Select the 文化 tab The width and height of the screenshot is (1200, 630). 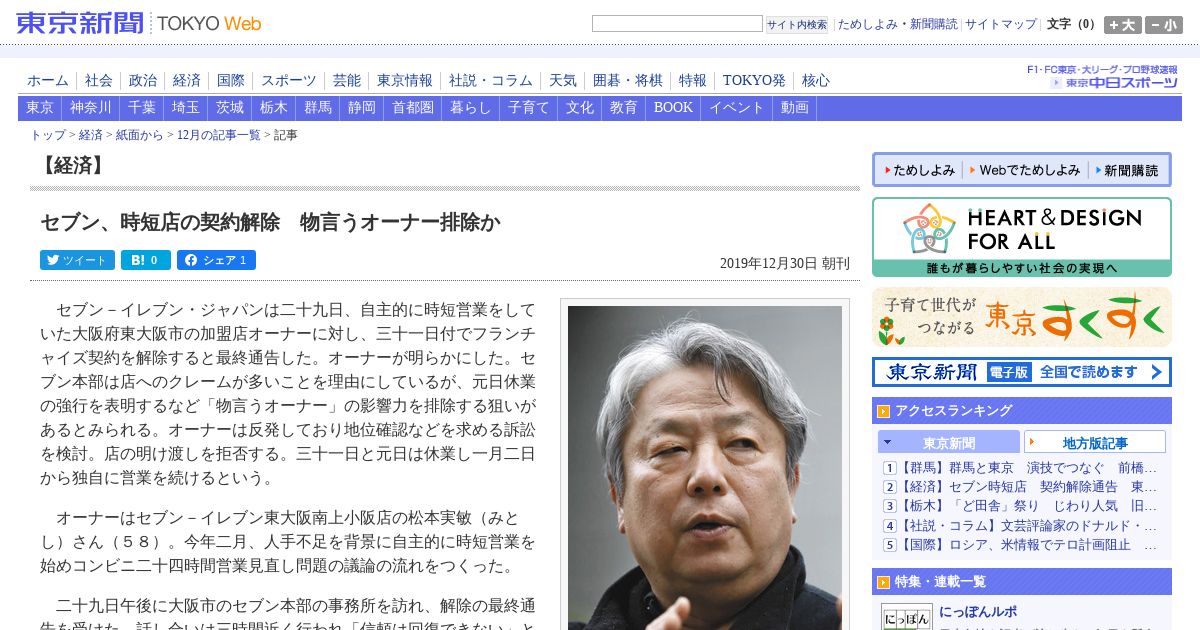click(580, 108)
